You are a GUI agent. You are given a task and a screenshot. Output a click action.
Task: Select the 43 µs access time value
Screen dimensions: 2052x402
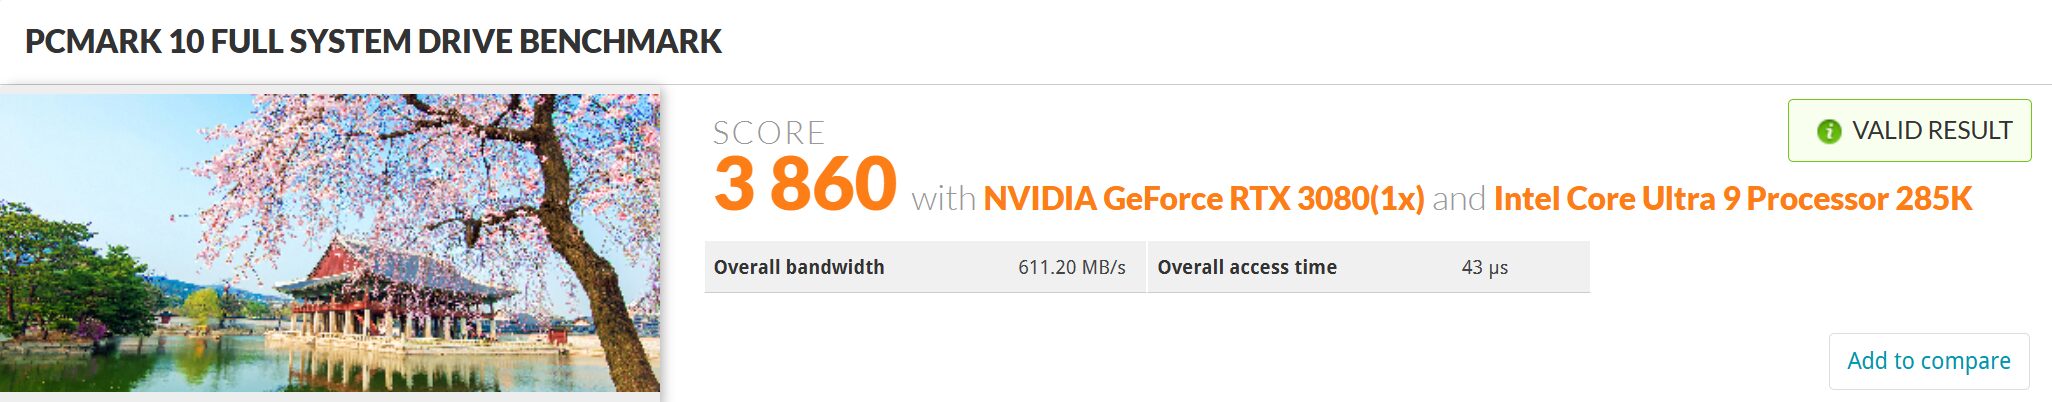tap(1484, 267)
